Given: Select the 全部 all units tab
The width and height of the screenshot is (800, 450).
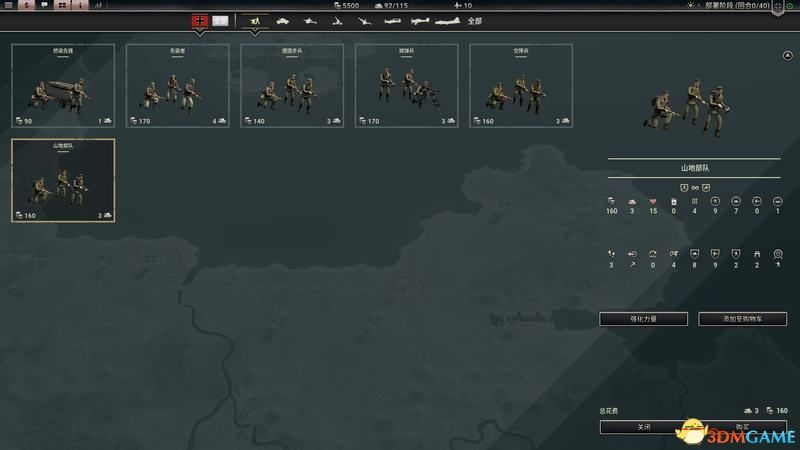Looking at the screenshot, I should [x=475, y=21].
